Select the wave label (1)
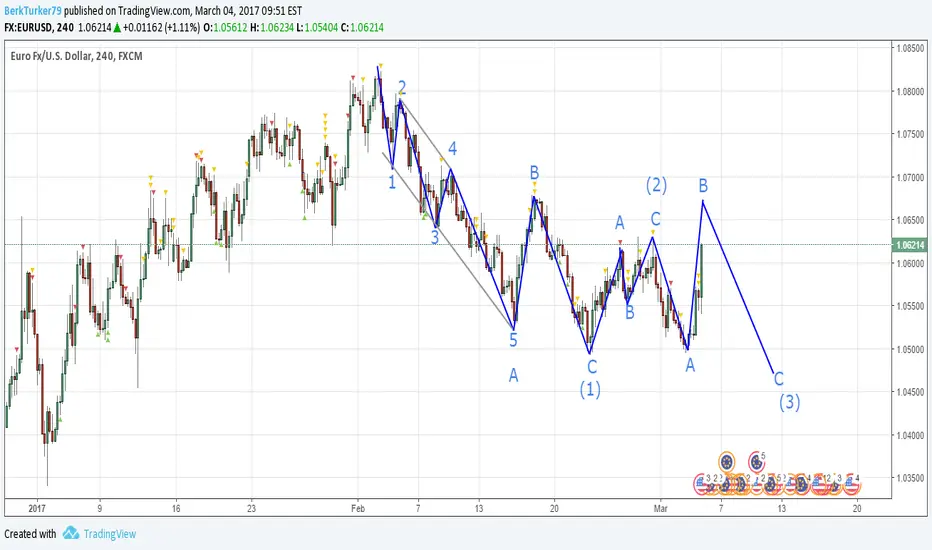Viewport: 932px width, 550px height. [x=590, y=390]
